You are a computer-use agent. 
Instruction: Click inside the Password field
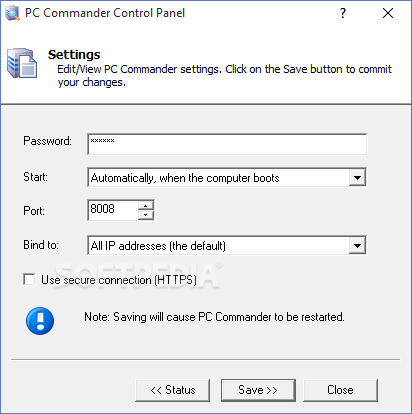click(x=227, y=144)
